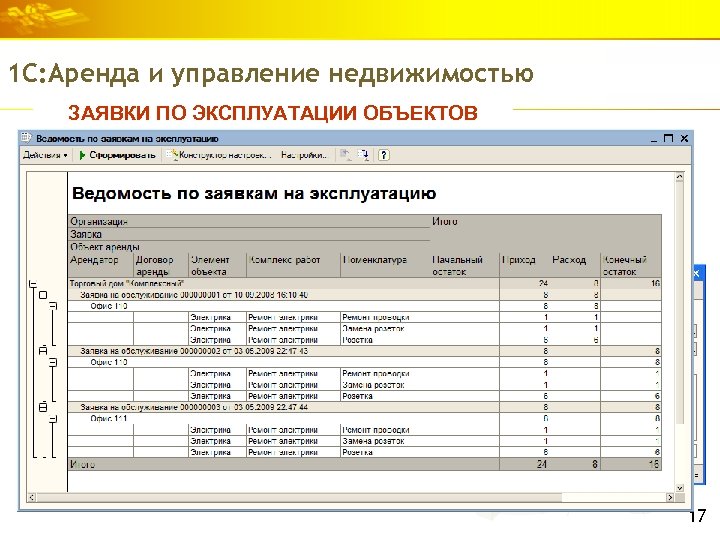Click the vertical scrollbar up arrow

click(x=680, y=177)
